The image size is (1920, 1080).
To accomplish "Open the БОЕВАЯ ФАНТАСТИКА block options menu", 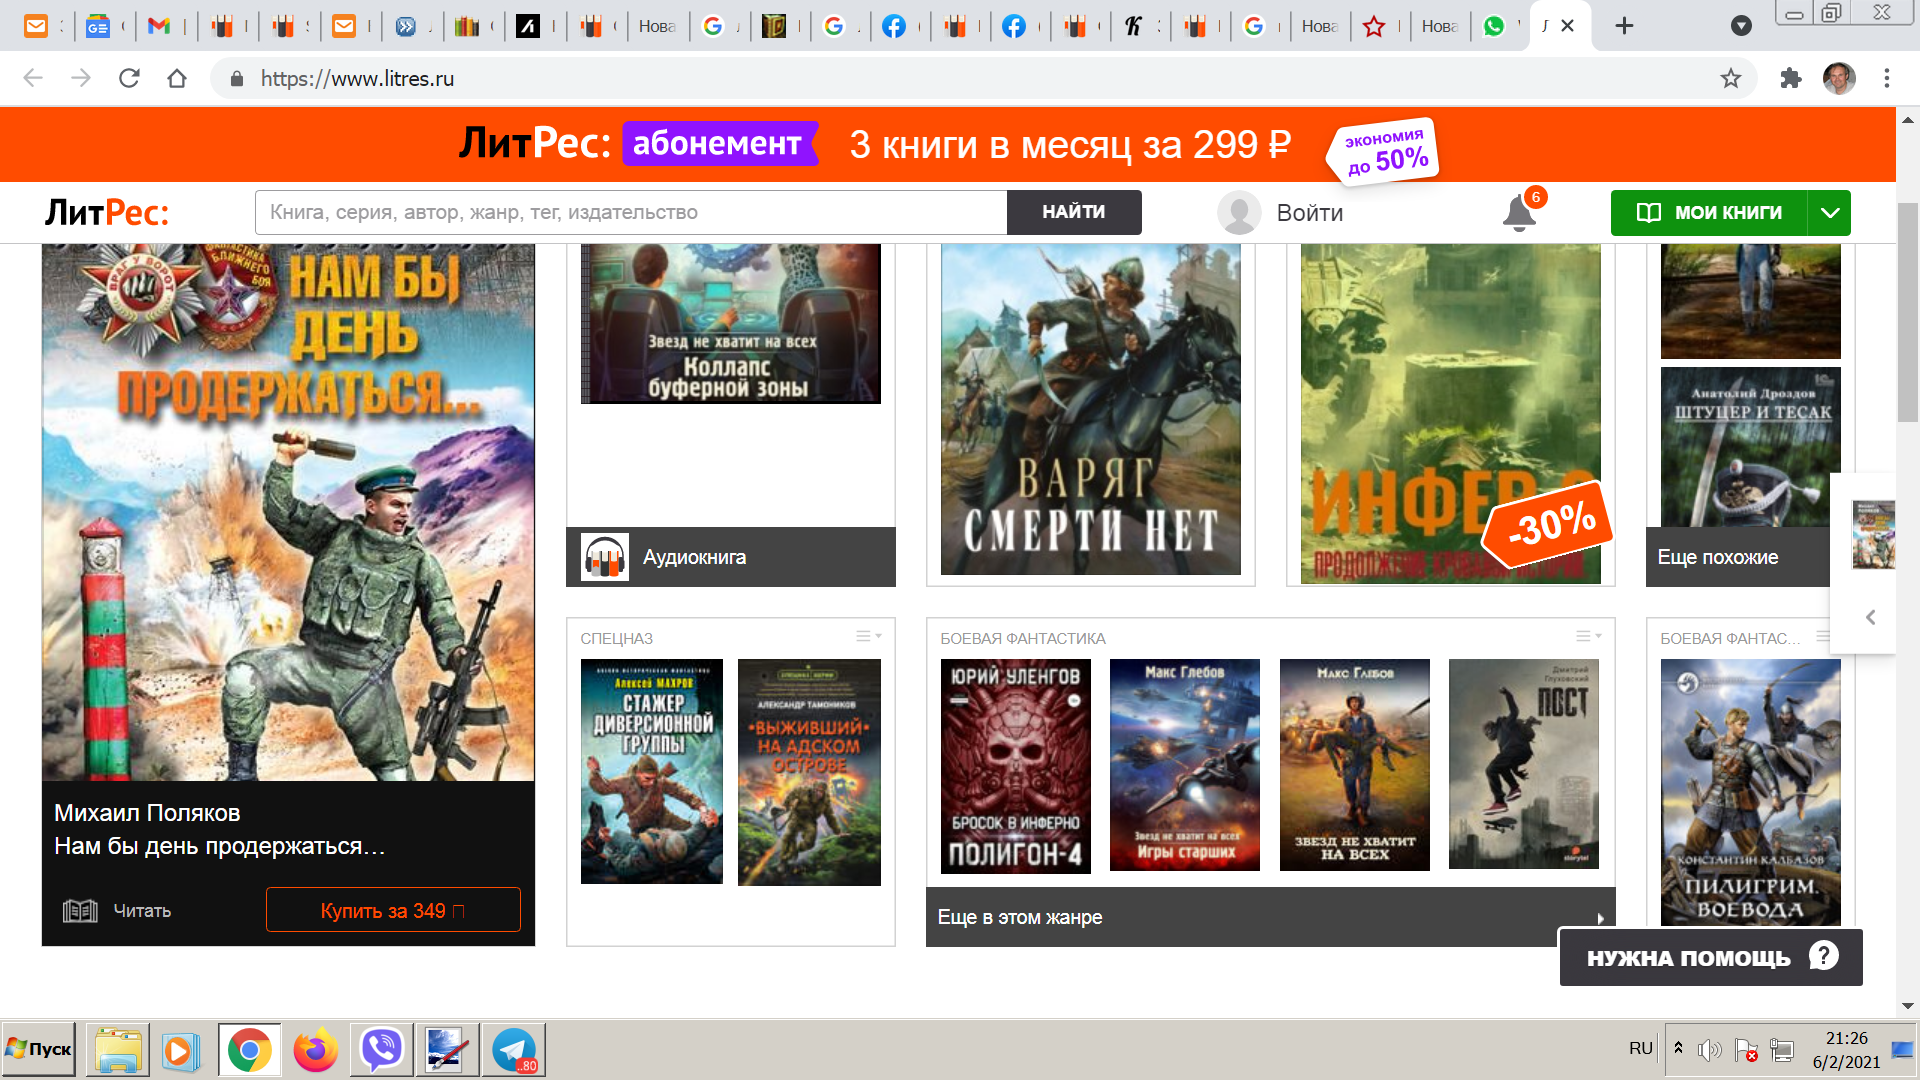I will pyautogui.click(x=1588, y=636).
